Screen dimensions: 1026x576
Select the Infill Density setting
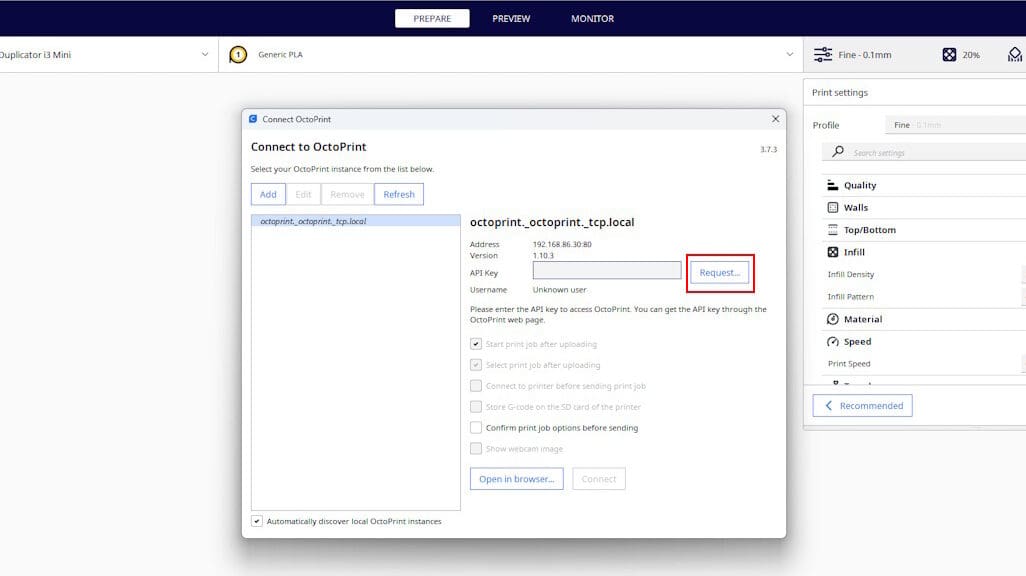tap(851, 274)
